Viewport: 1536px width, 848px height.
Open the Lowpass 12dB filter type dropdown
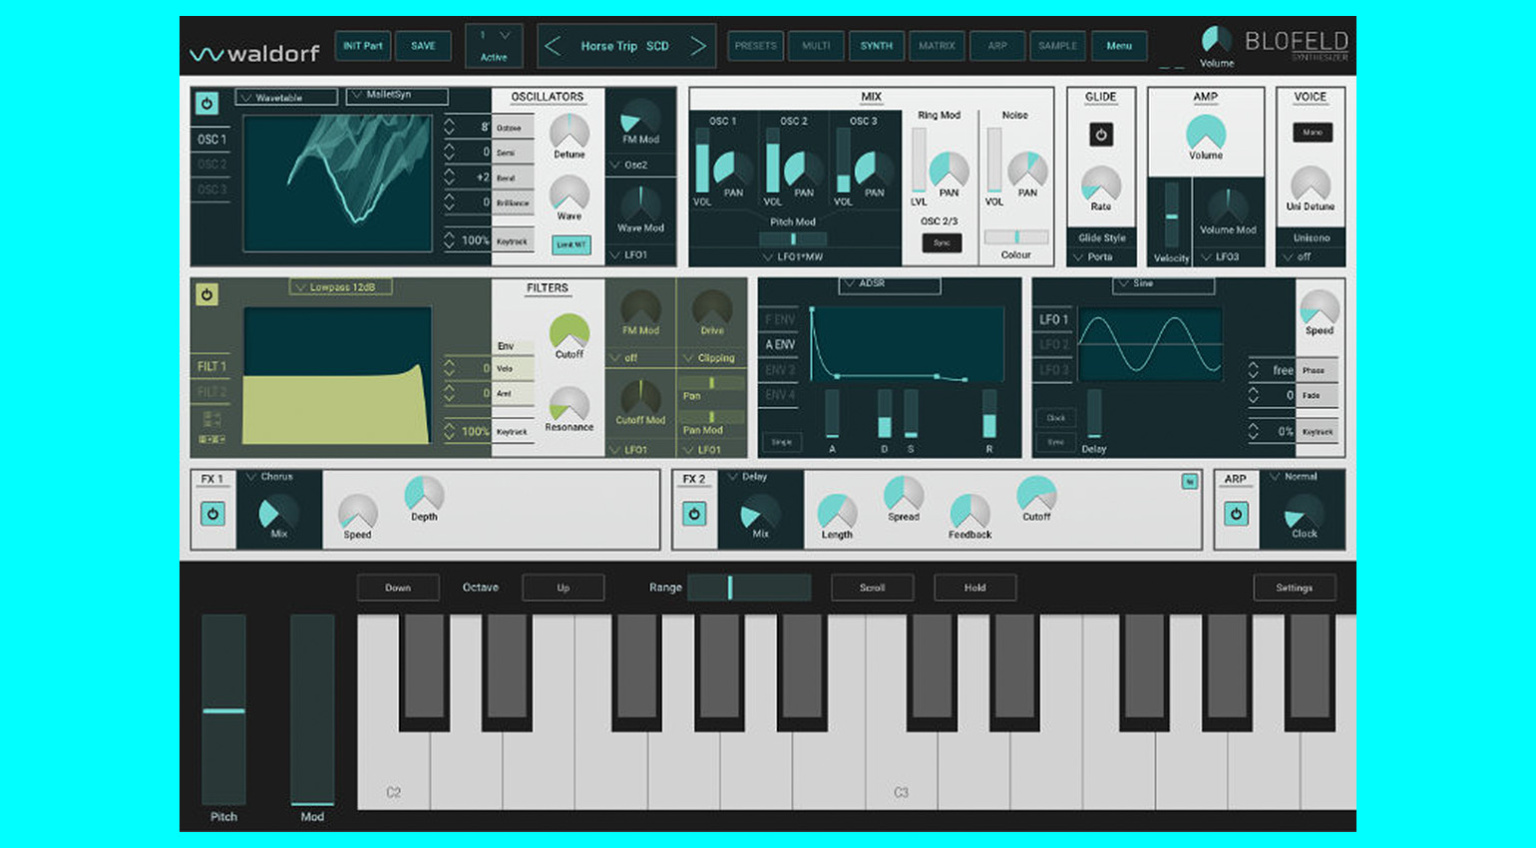point(341,287)
